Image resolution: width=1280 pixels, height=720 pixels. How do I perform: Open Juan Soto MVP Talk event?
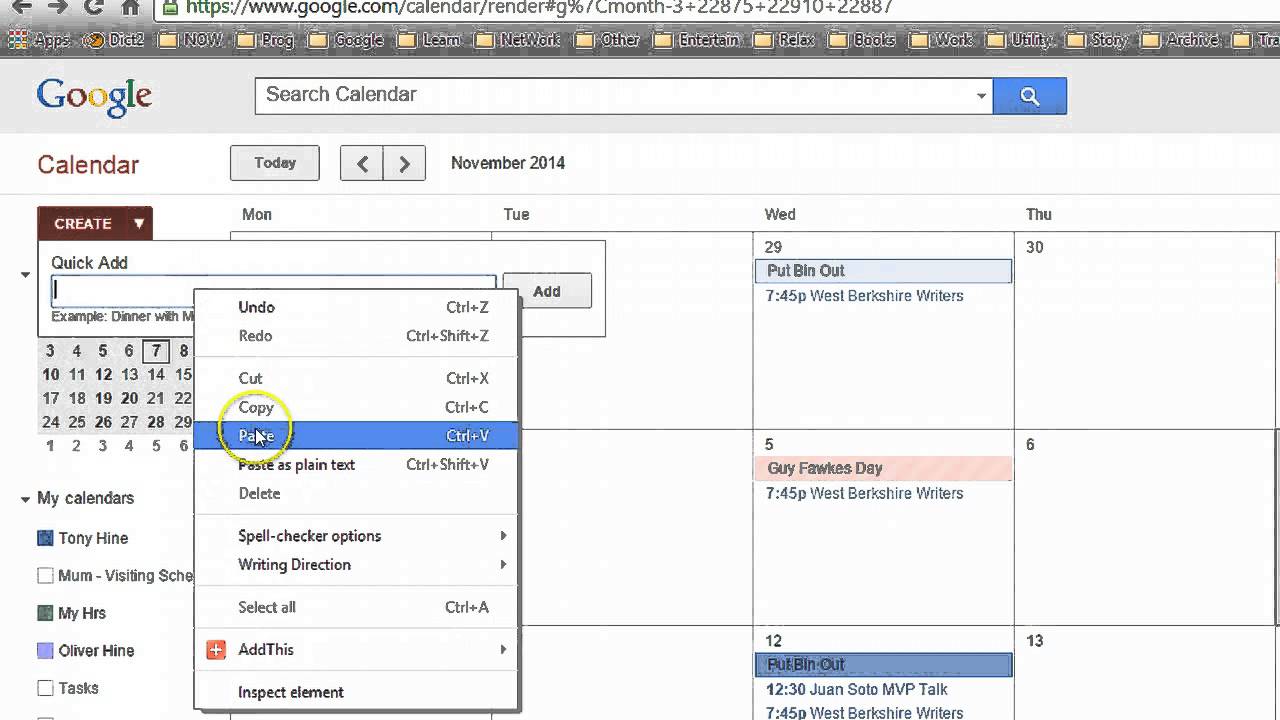pyautogui.click(x=856, y=689)
